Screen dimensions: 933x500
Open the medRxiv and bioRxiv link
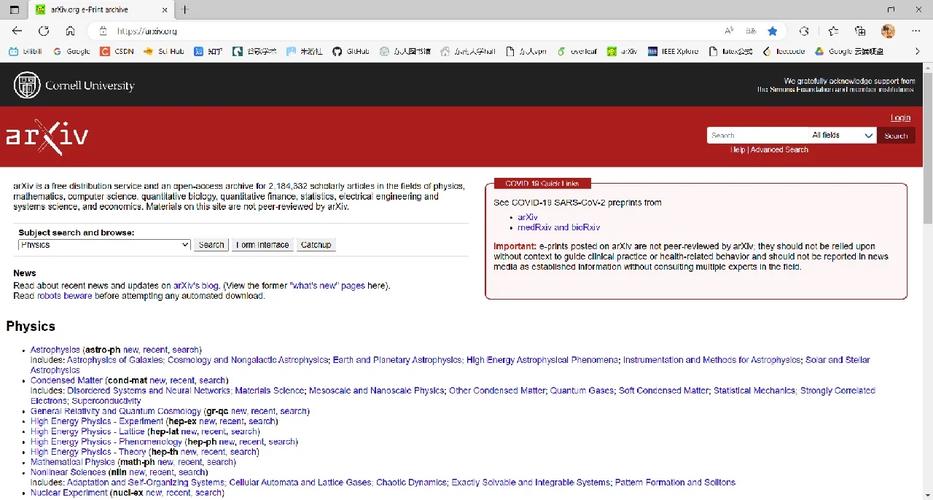click(559, 227)
